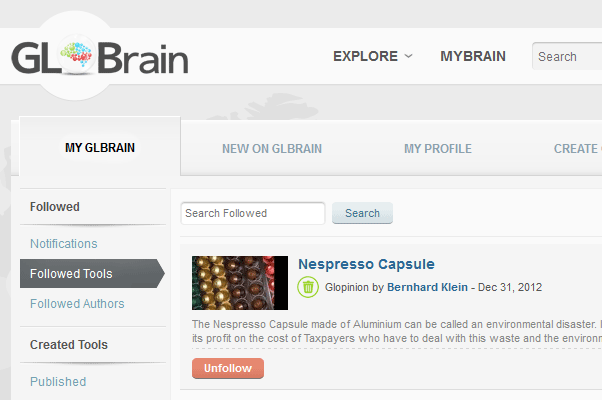Go to MYBRAIN in the top navigation
602x400 pixels.
click(x=473, y=56)
